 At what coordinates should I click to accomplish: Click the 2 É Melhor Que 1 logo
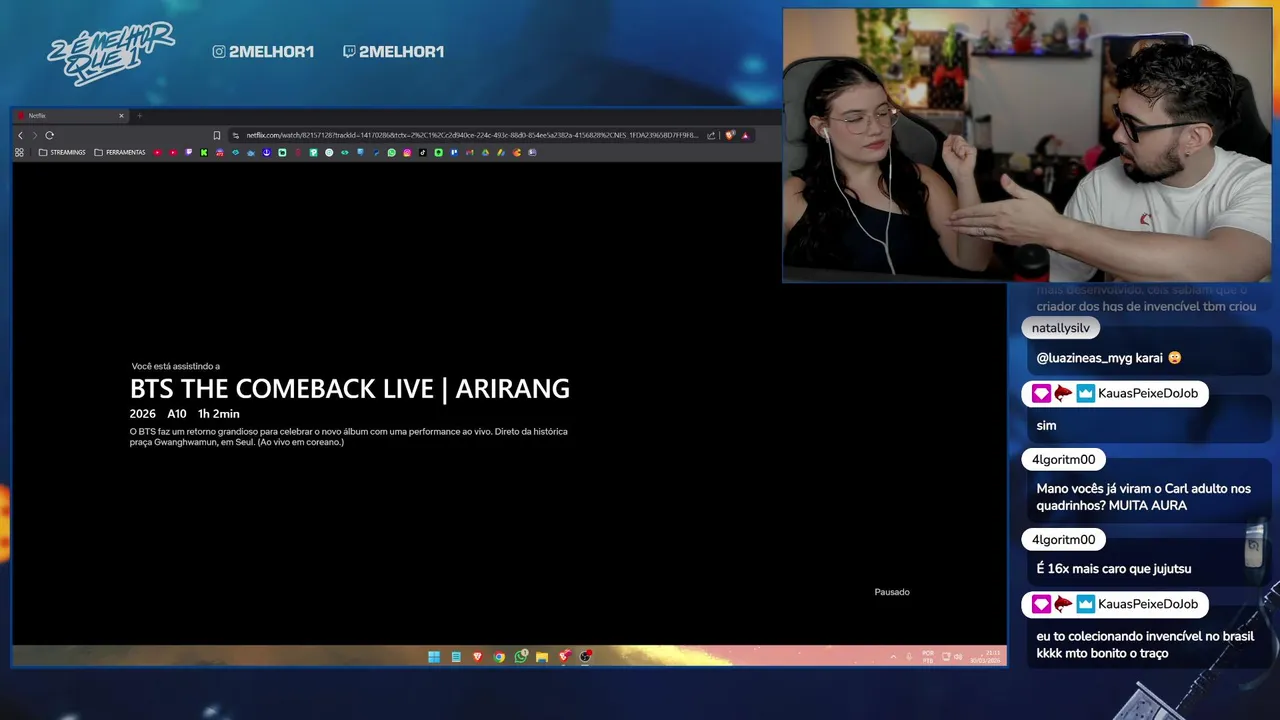pyautogui.click(x=110, y=53)
